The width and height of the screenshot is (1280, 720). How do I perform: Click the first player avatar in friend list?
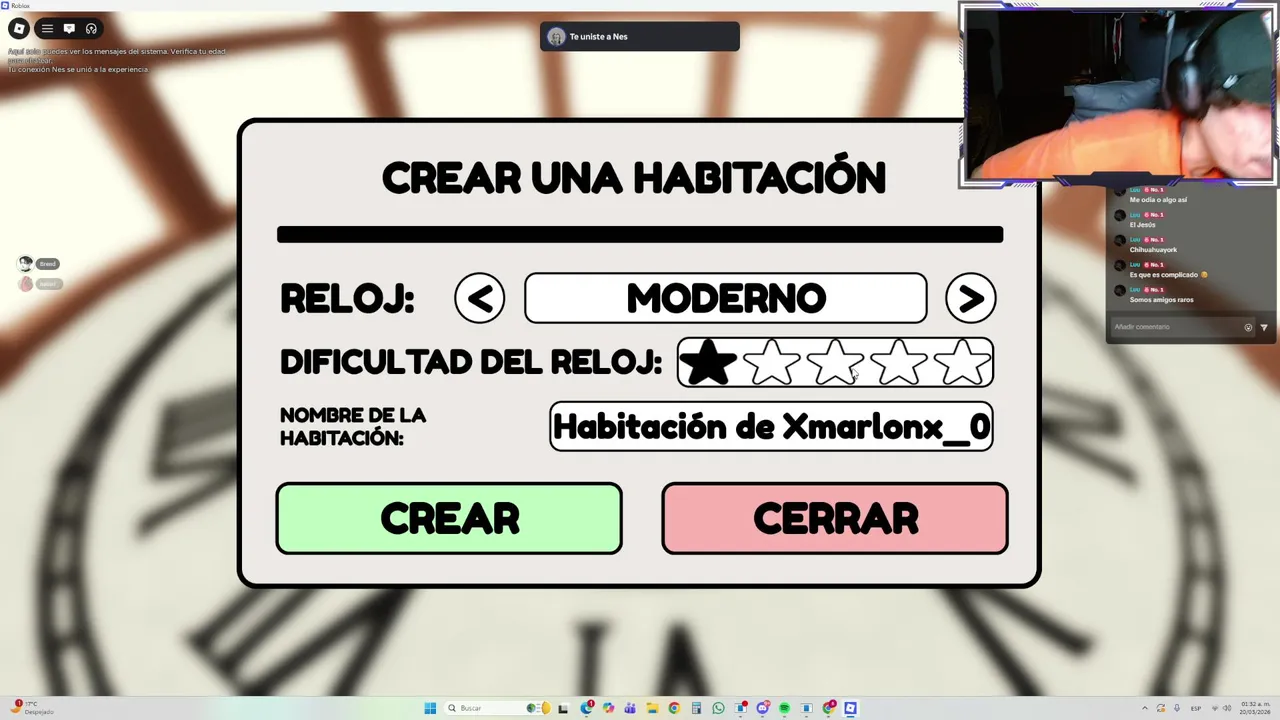coord(26,264)
